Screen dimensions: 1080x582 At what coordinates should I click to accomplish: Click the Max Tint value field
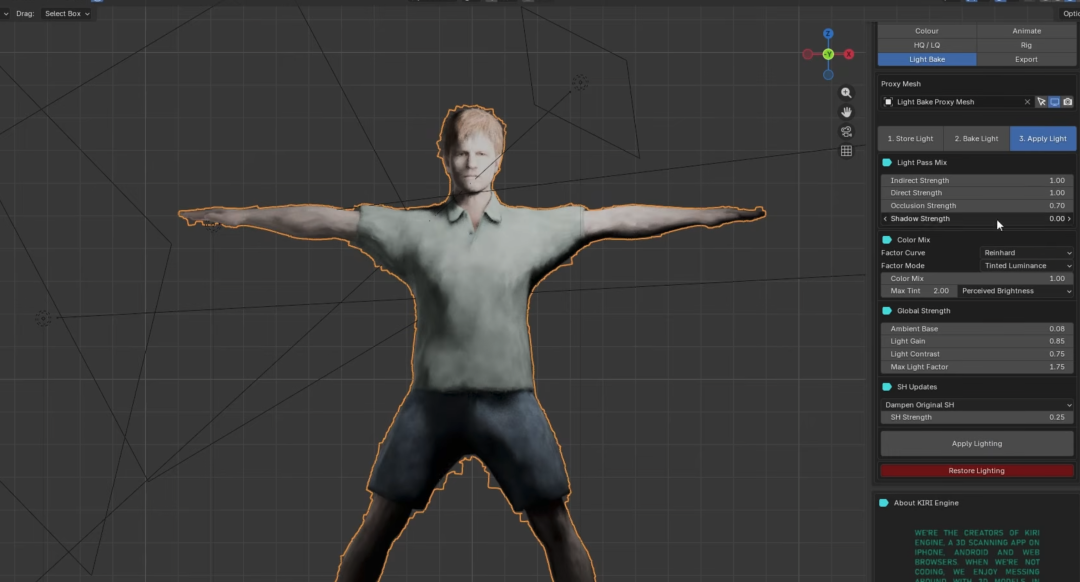[919, 291]
